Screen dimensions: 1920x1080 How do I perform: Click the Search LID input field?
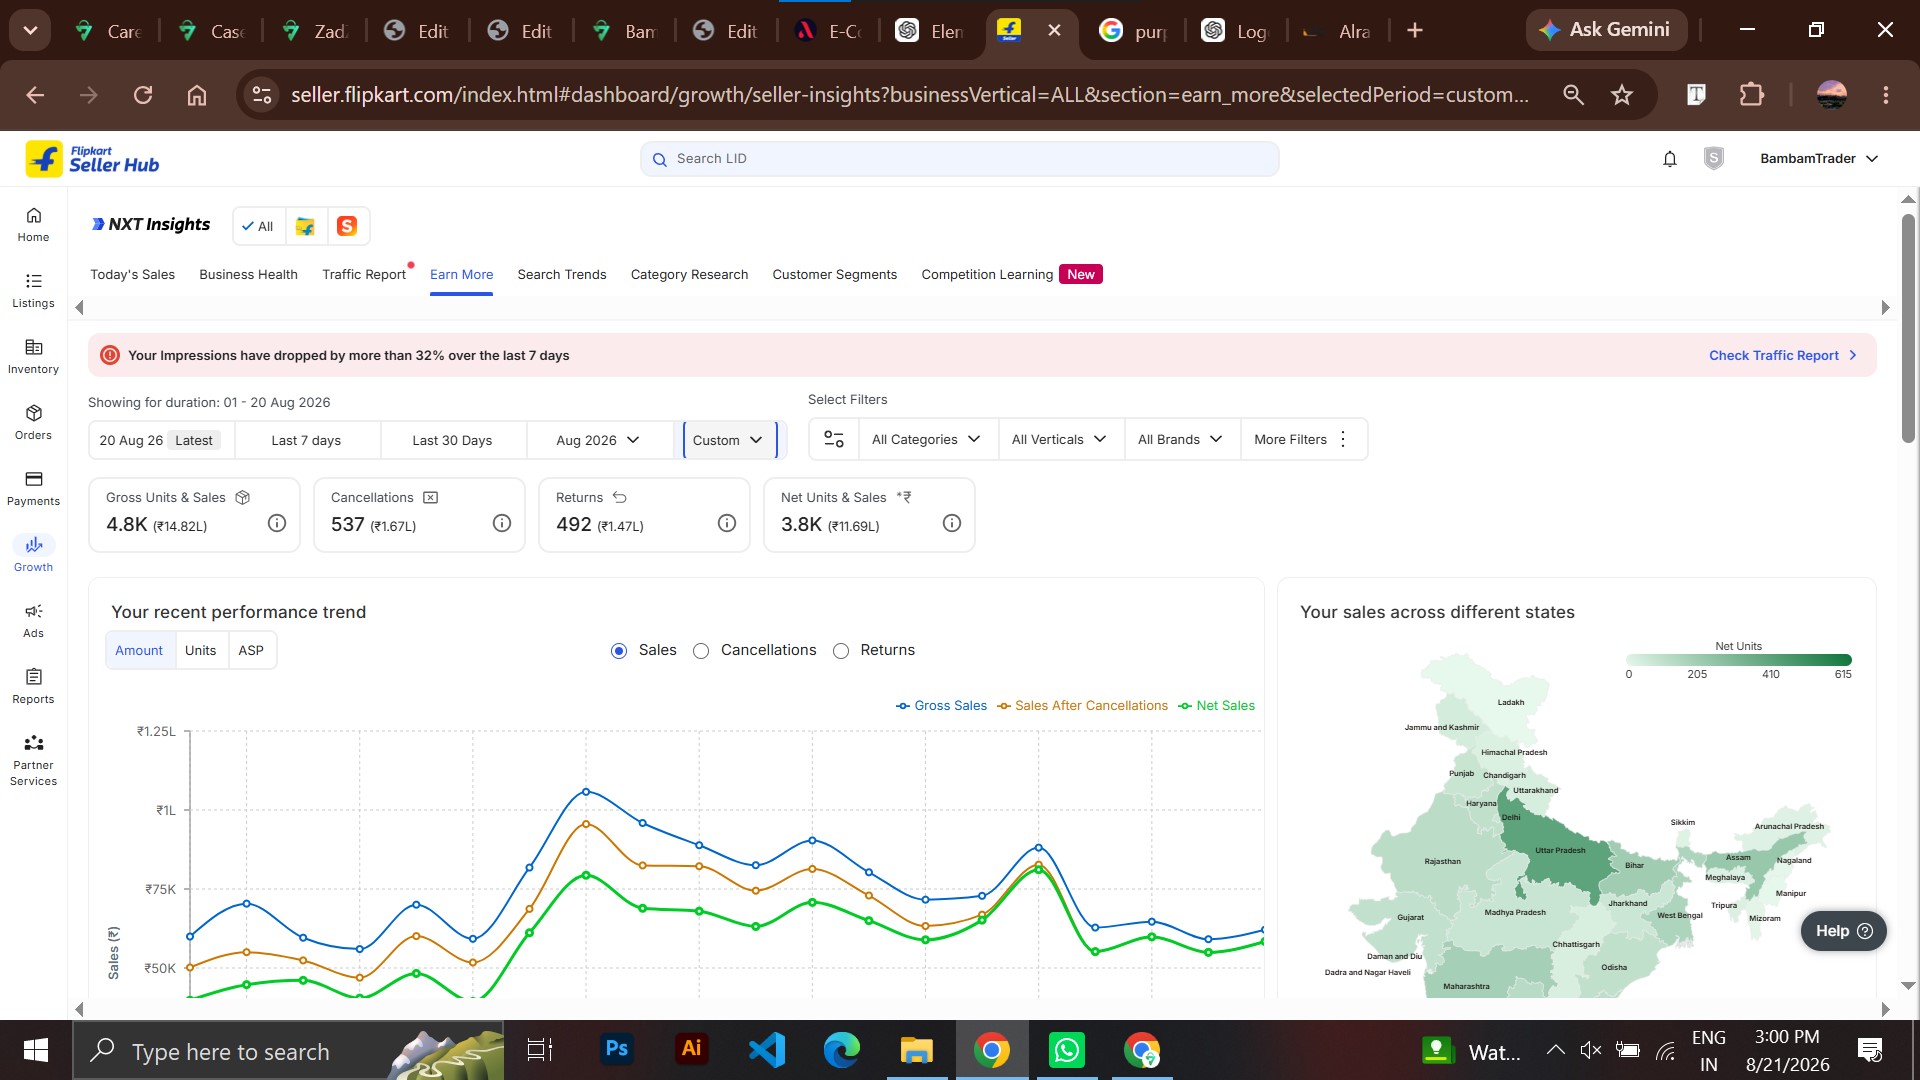click(960, 159)
